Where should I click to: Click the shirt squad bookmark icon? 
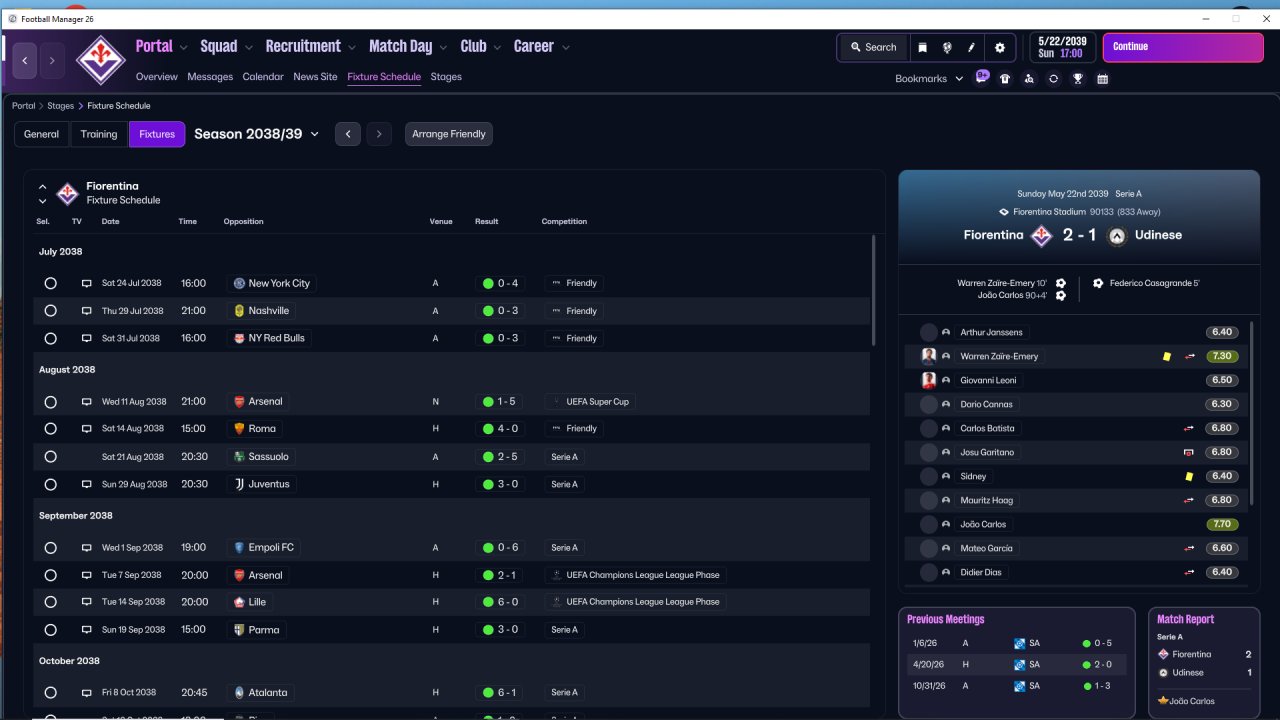(1005, 78)
